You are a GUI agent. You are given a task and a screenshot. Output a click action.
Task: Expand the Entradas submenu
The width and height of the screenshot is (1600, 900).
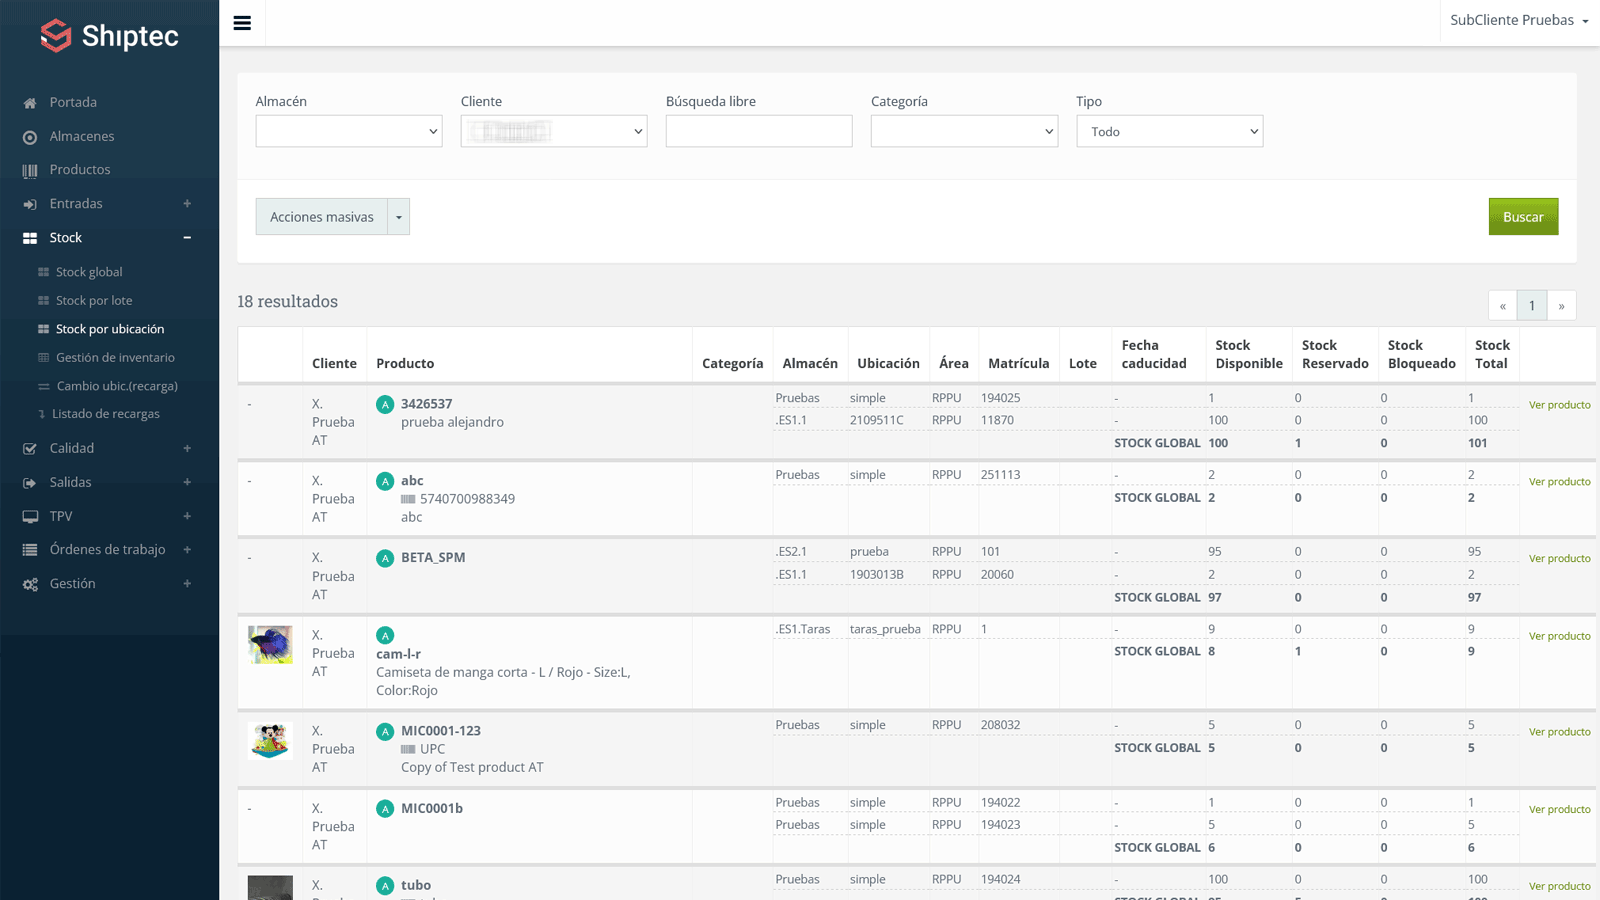tap(187, 204)
